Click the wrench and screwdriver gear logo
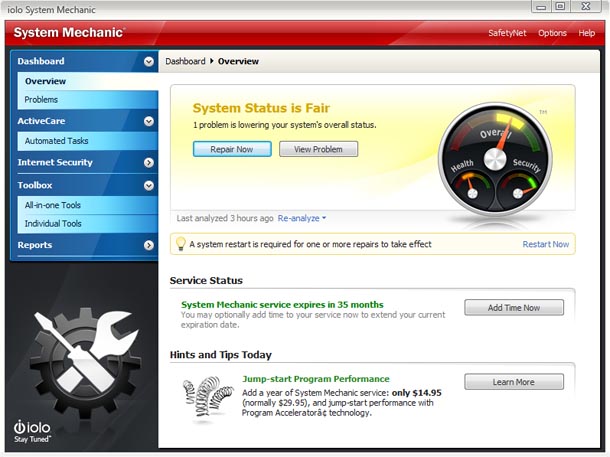610x457 pixels. (84, 361)
